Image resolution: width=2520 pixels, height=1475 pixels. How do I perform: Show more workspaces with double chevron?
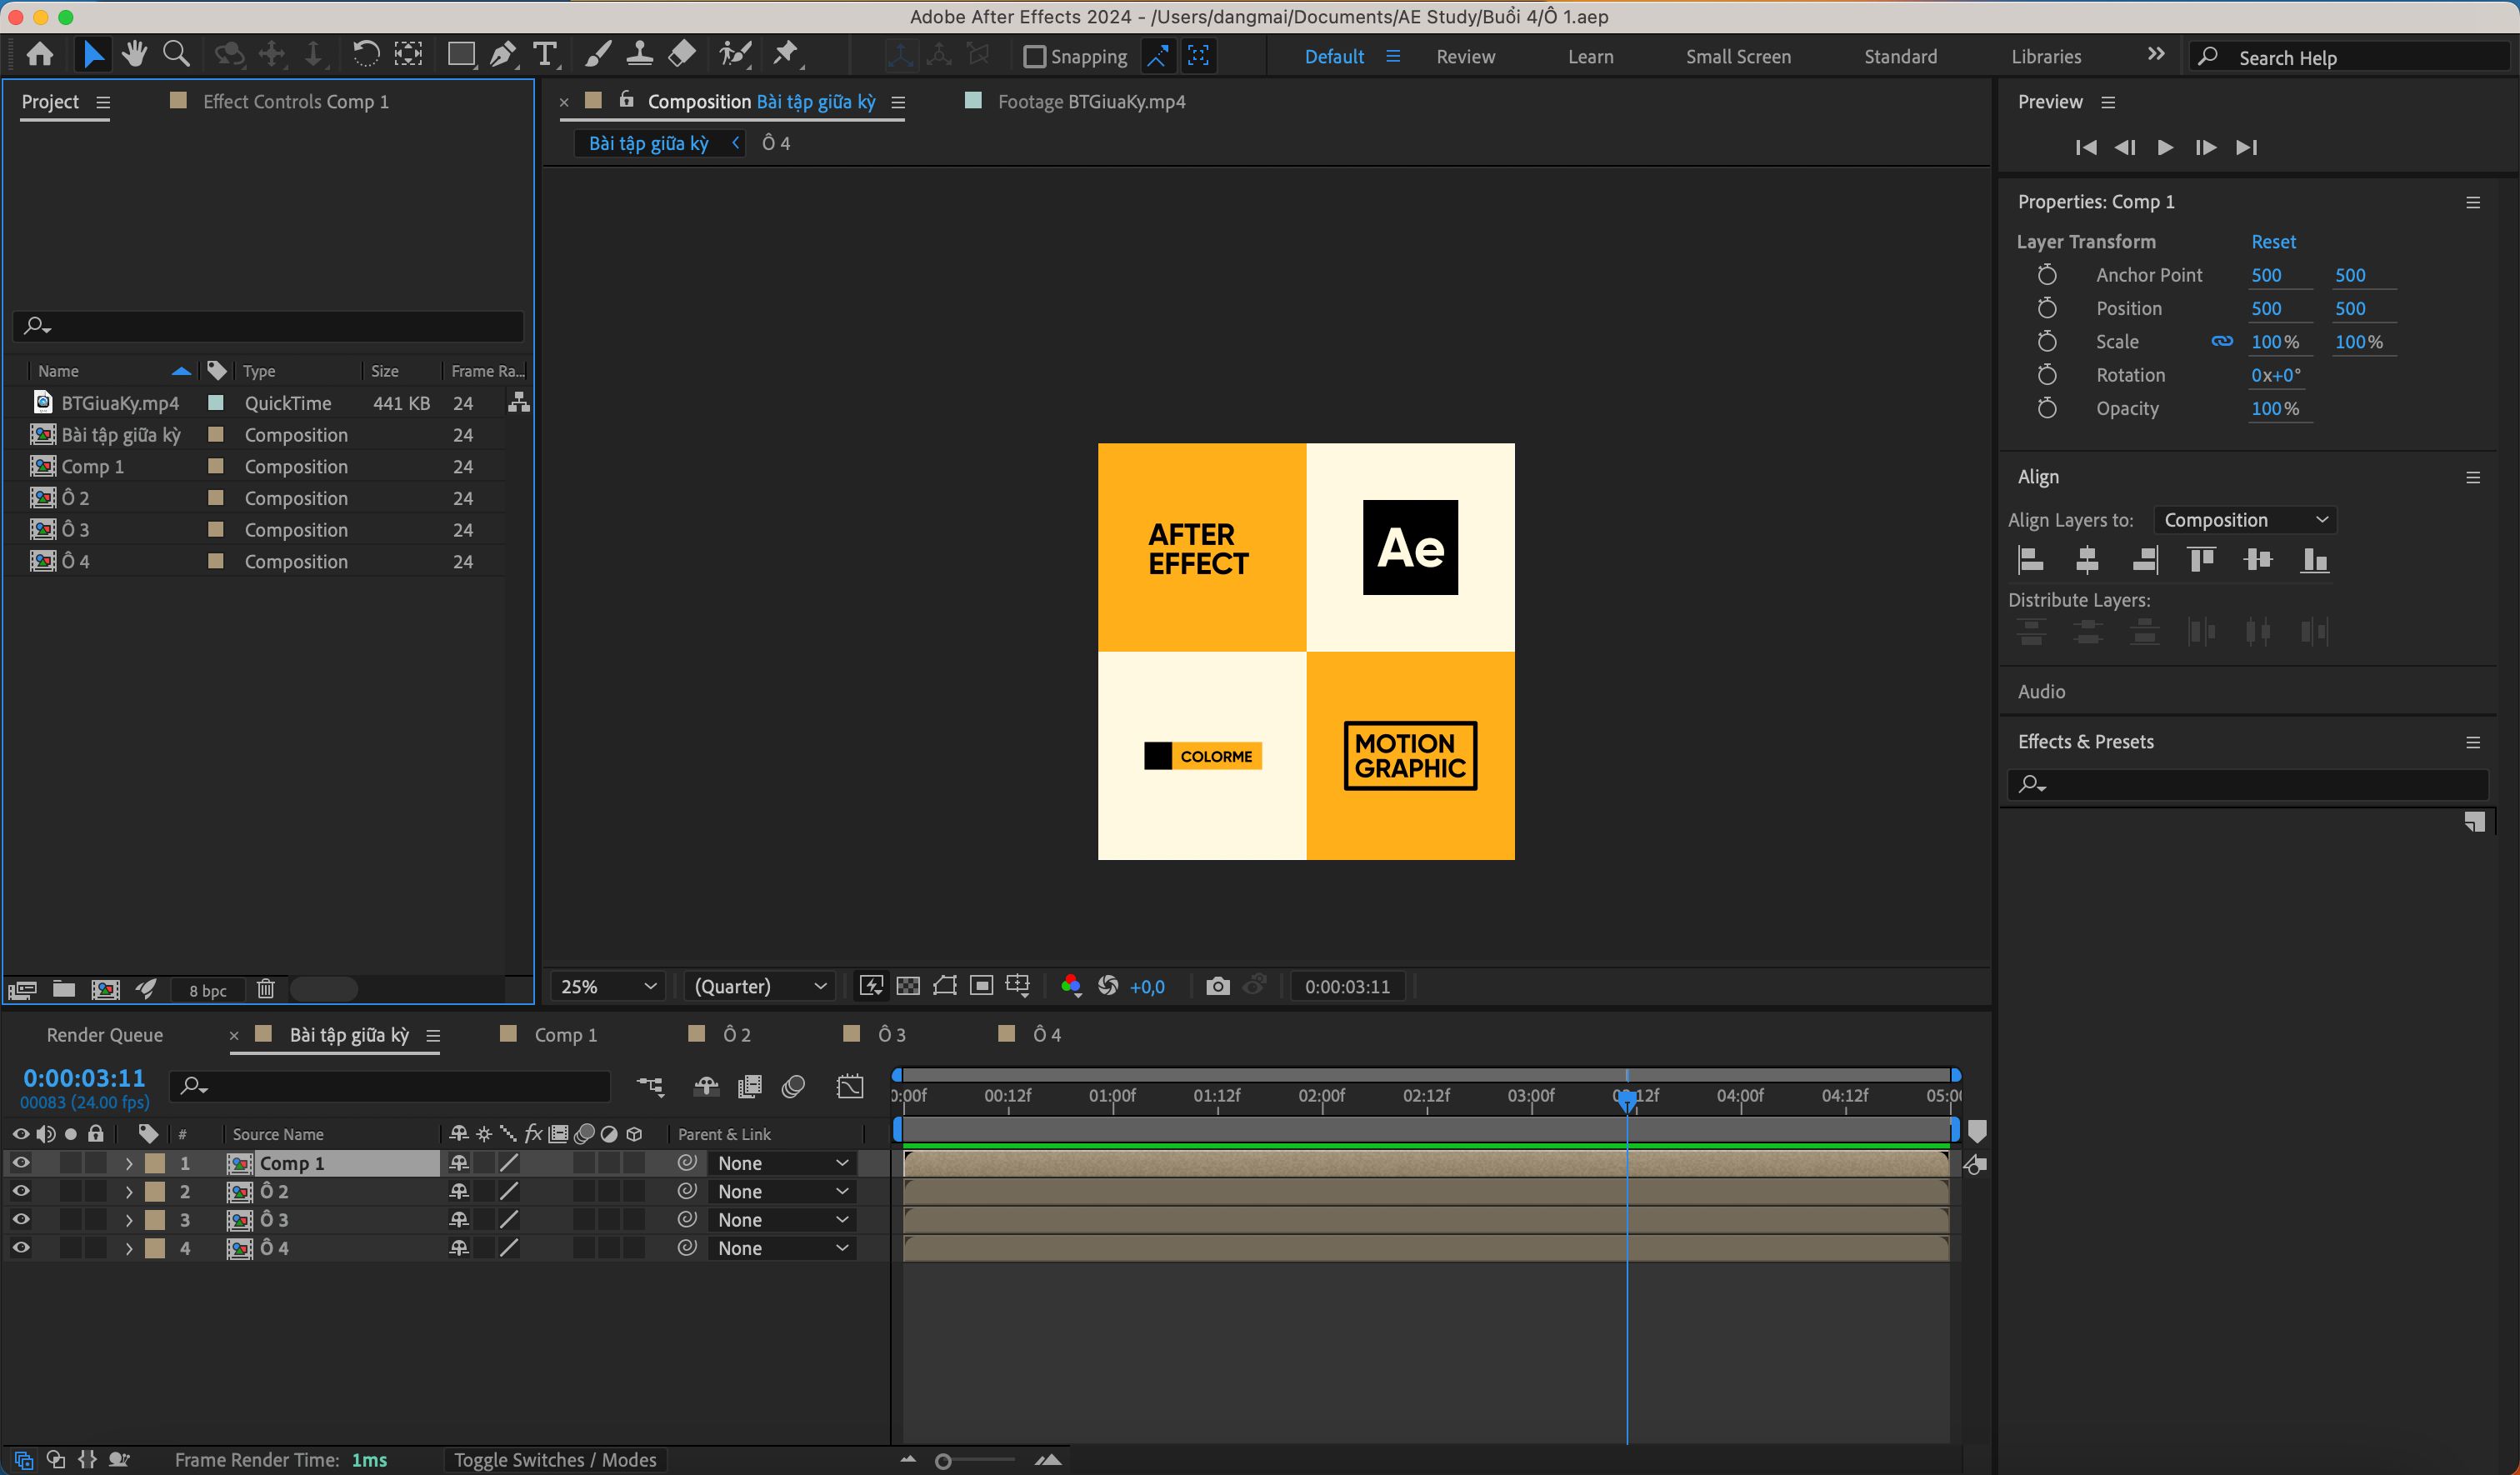2156,54
